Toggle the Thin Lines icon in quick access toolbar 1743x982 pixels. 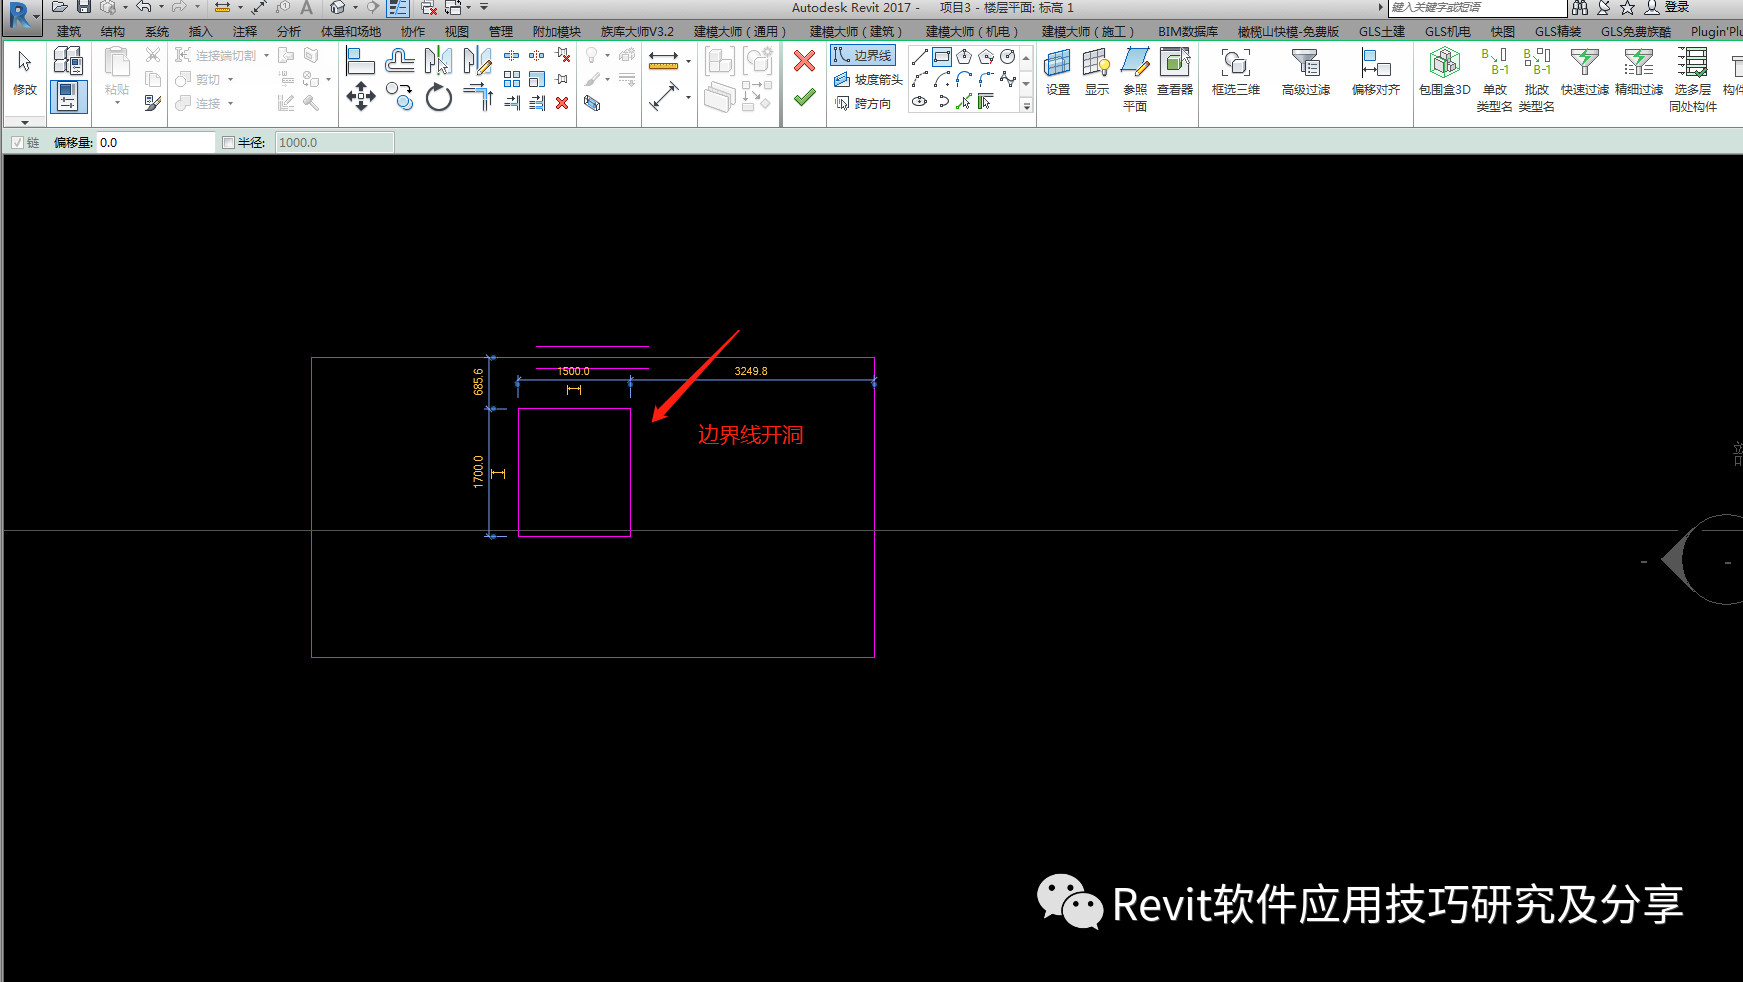pos(398,7)
